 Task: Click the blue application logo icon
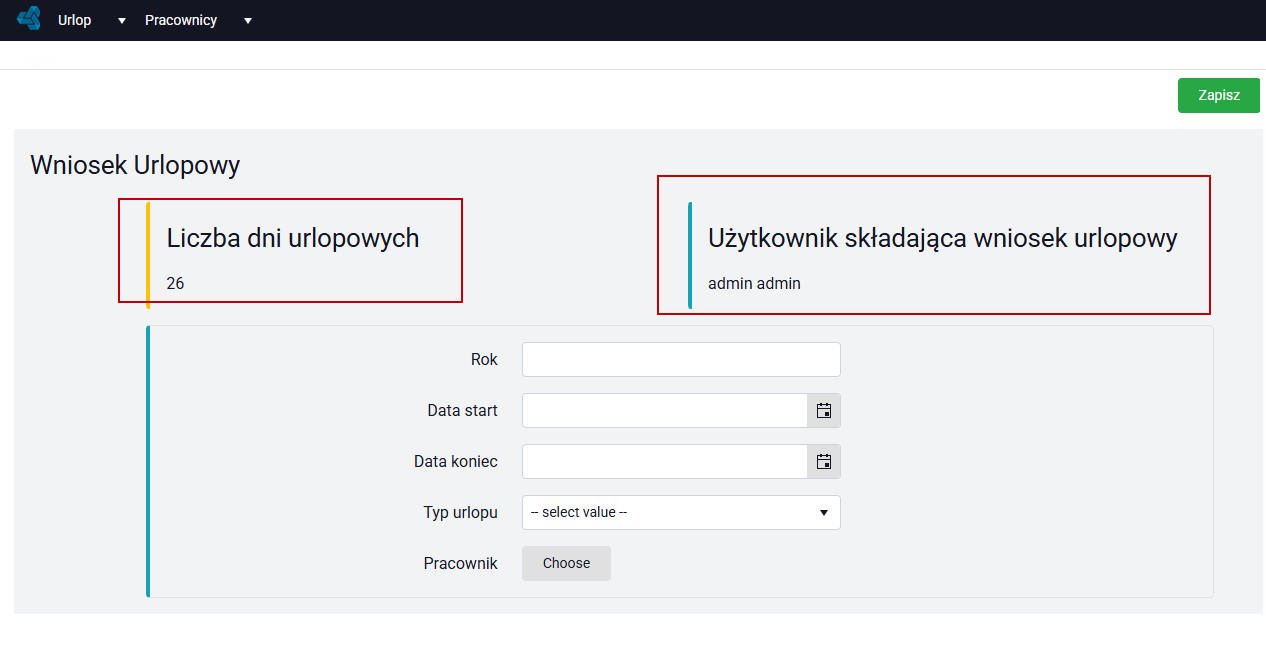29,19
